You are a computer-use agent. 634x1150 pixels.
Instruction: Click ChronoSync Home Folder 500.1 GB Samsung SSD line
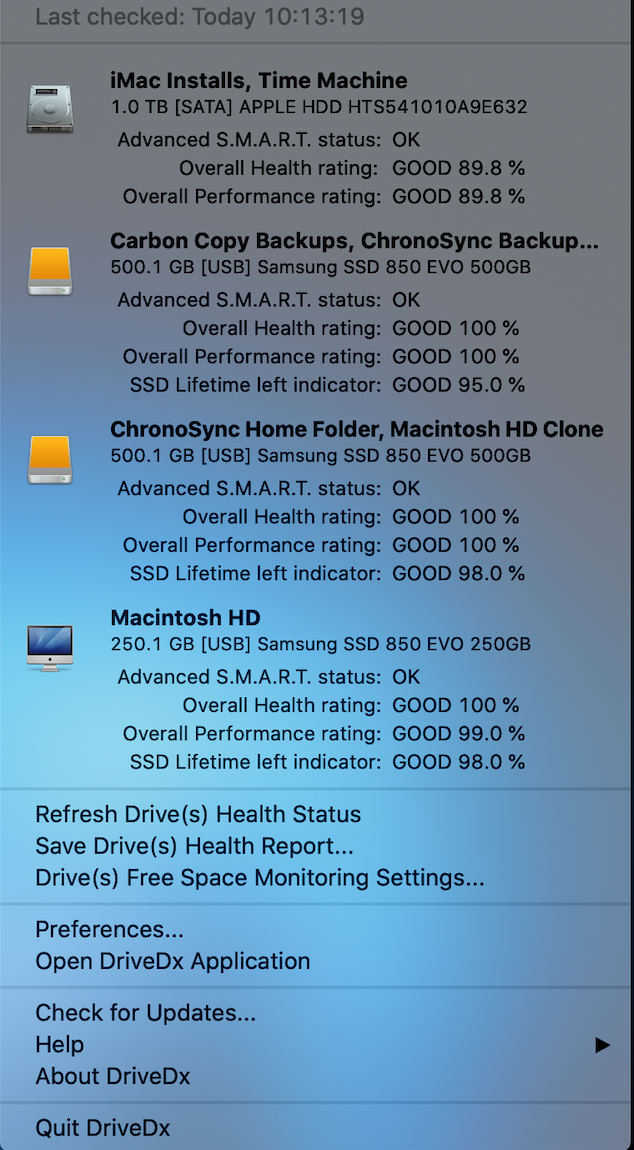click(321, 456)
